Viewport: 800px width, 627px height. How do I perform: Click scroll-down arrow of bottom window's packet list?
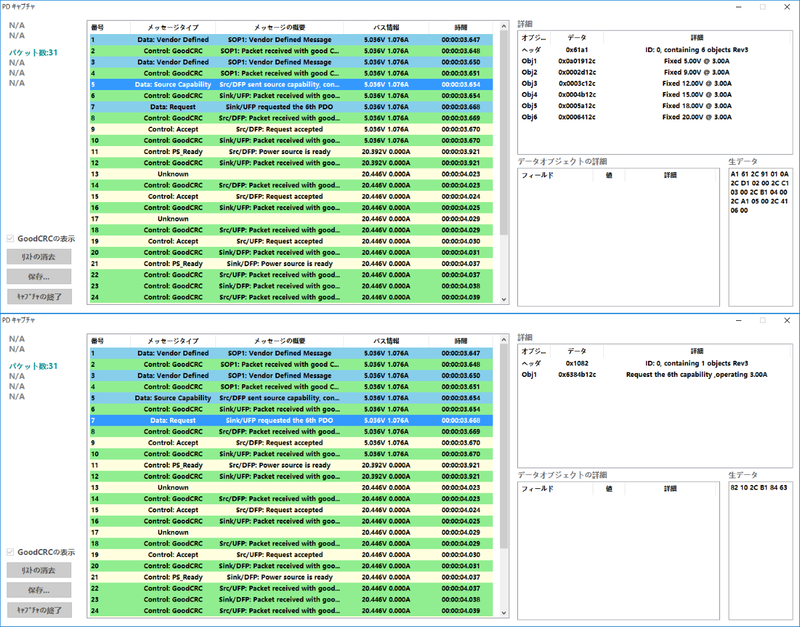504,613
